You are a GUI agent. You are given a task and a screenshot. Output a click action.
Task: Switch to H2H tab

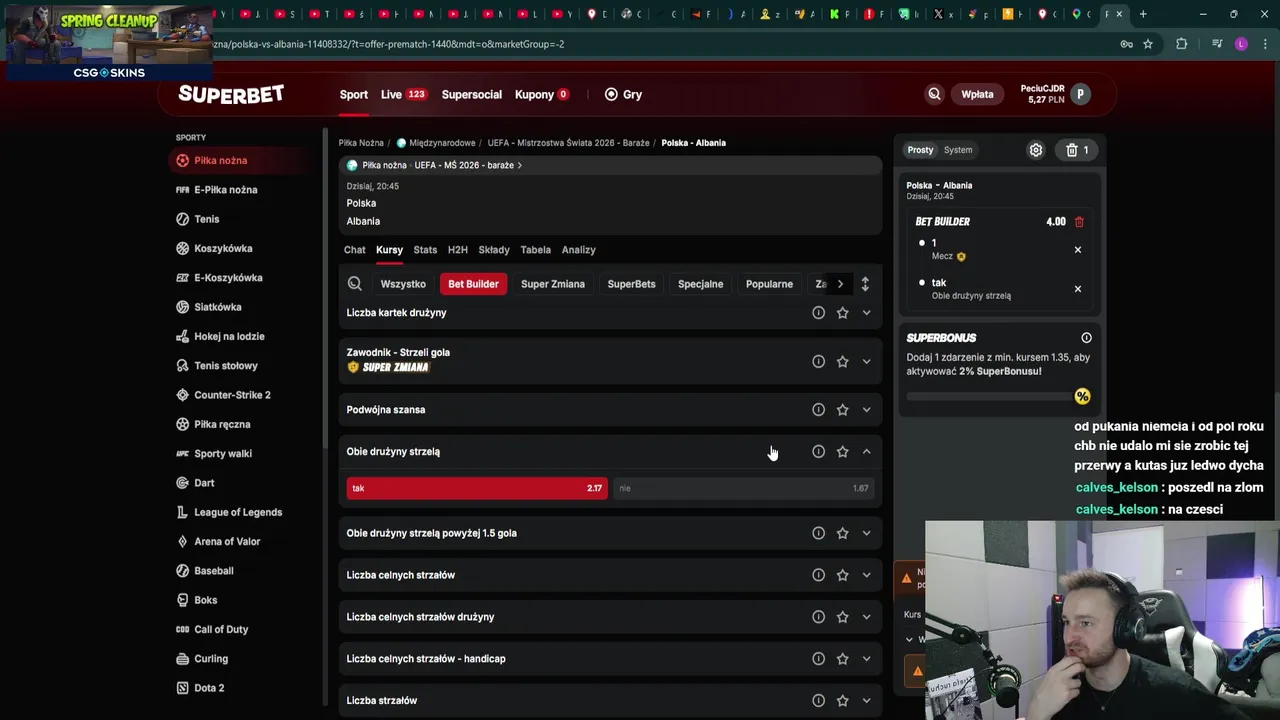(x=457, y=250)
